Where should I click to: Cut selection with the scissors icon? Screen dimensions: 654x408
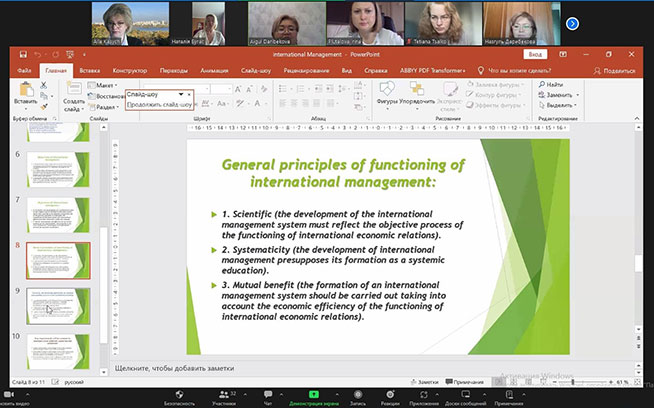pyautogui.click(x=43, y=85)
